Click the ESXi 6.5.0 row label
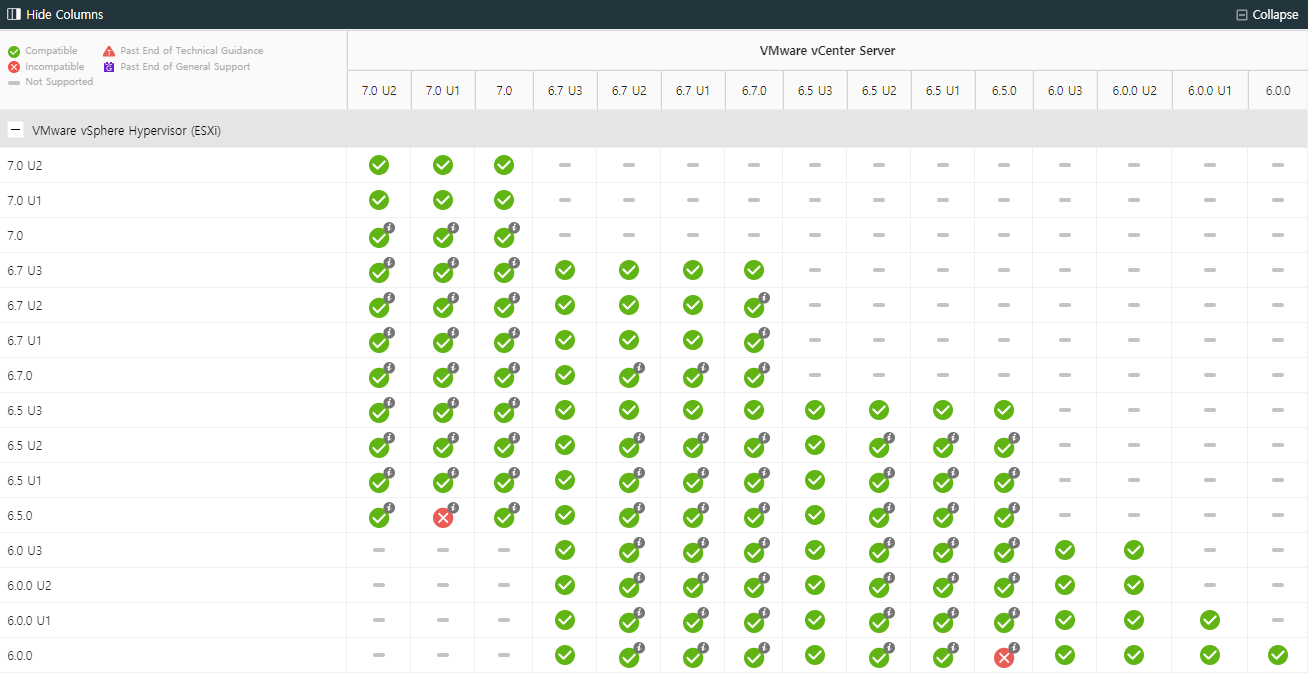 point(20,515)
